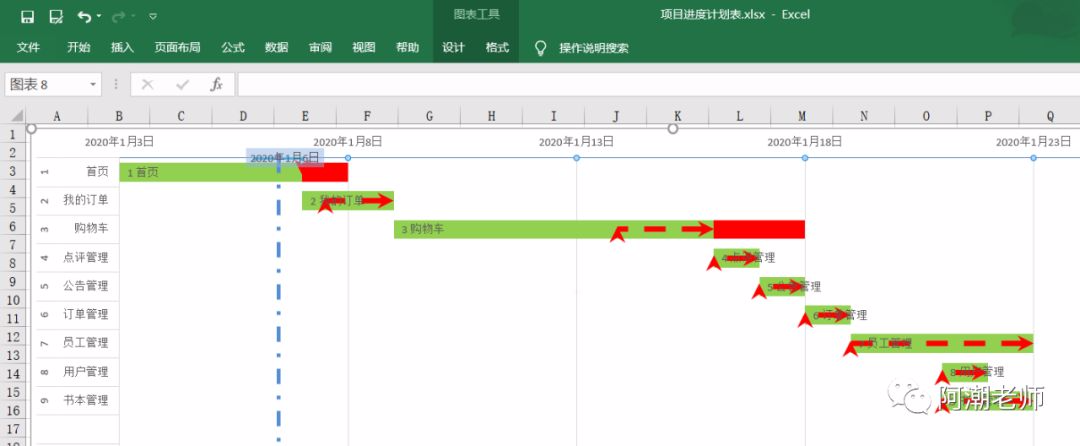Click the green 我的订单 task bar
1080x446 pixels.
(348, 200)
